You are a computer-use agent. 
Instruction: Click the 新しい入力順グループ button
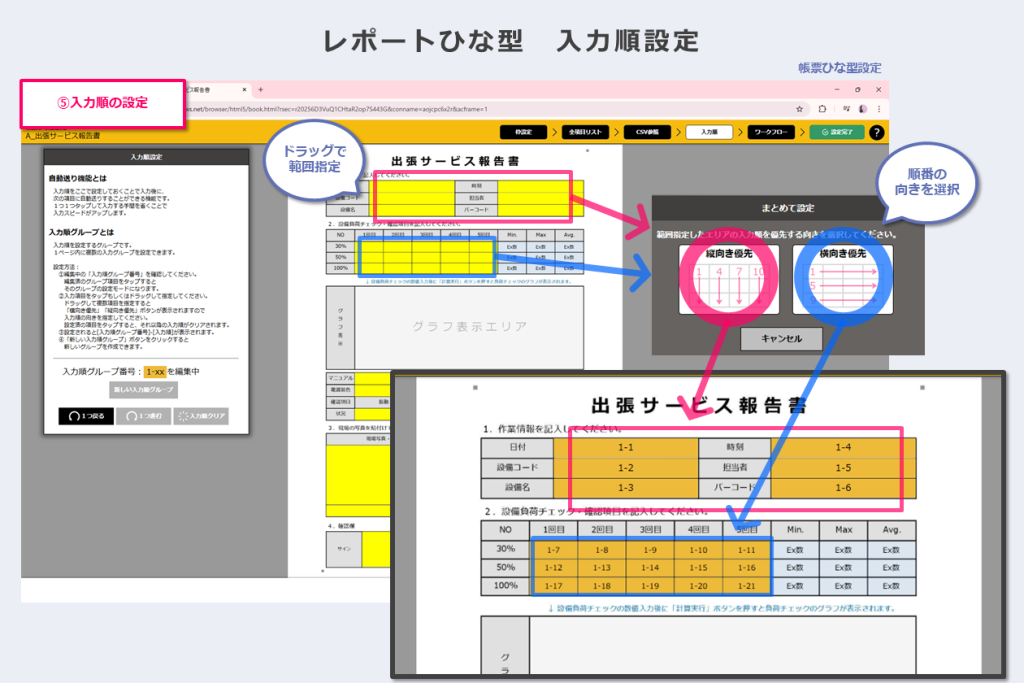click(143, 390)
